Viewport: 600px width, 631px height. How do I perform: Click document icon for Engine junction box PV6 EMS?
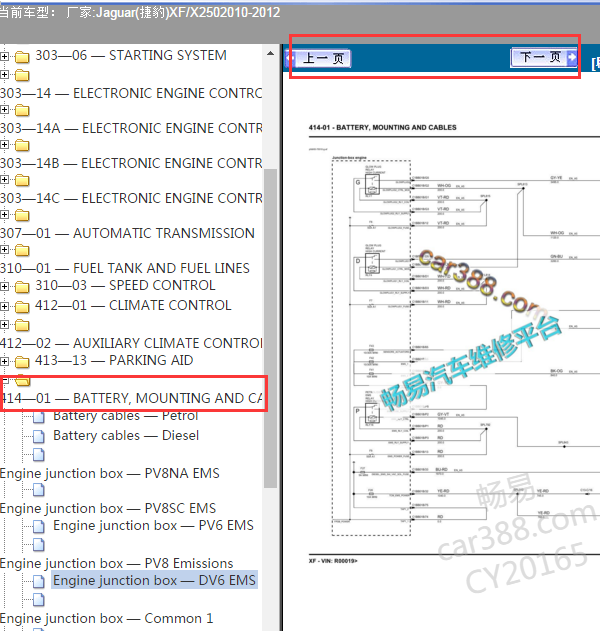tap(39, 526)
